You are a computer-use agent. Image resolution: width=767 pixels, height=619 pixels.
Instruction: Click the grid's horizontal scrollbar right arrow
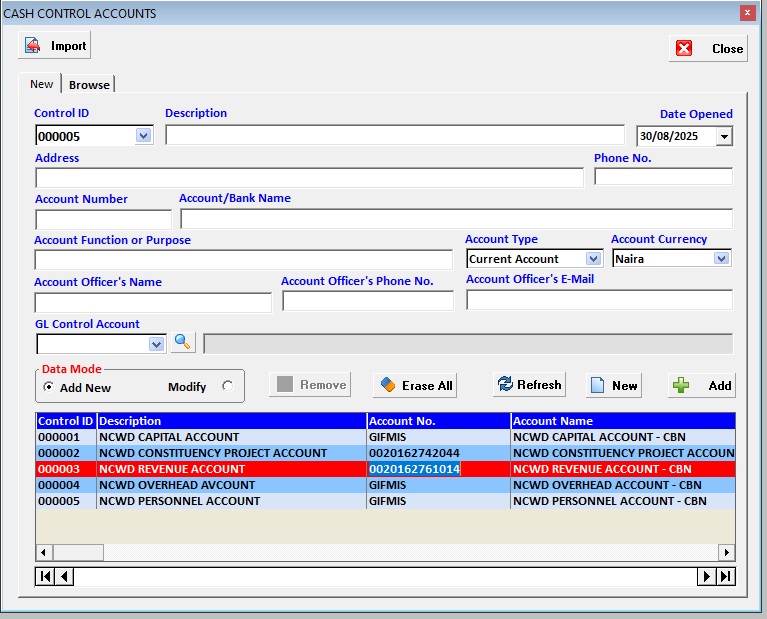coord(726,552)
